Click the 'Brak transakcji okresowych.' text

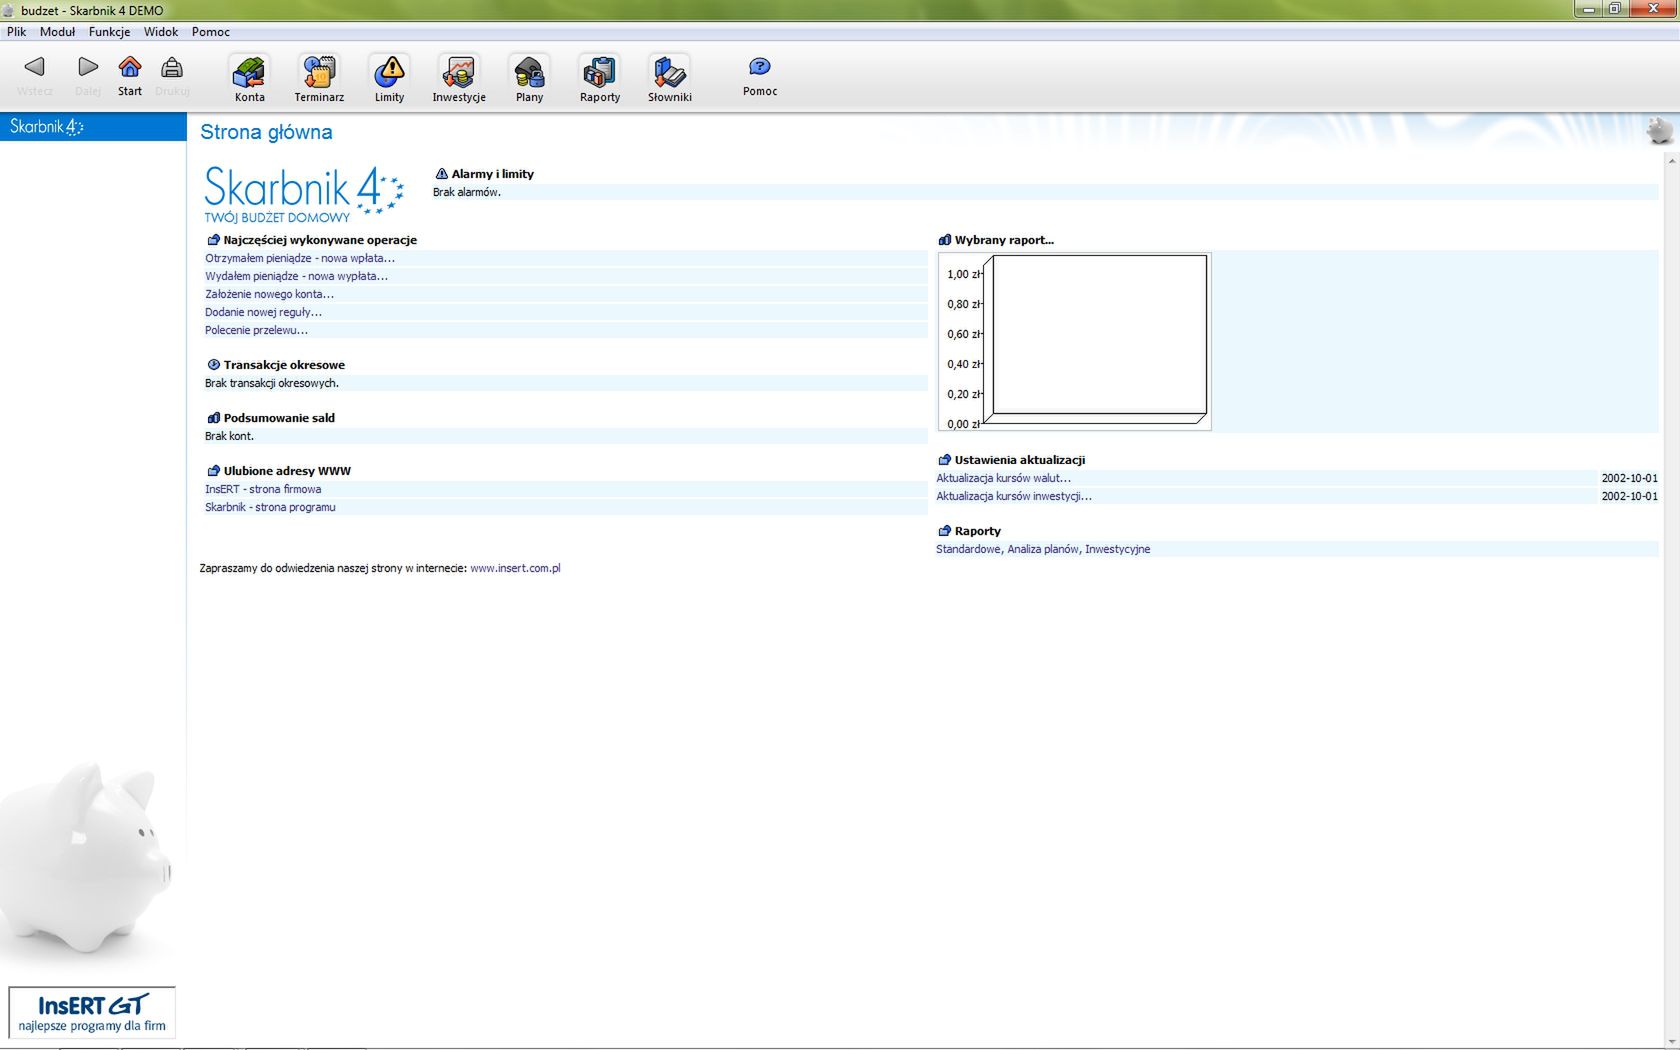coord(272,383)
